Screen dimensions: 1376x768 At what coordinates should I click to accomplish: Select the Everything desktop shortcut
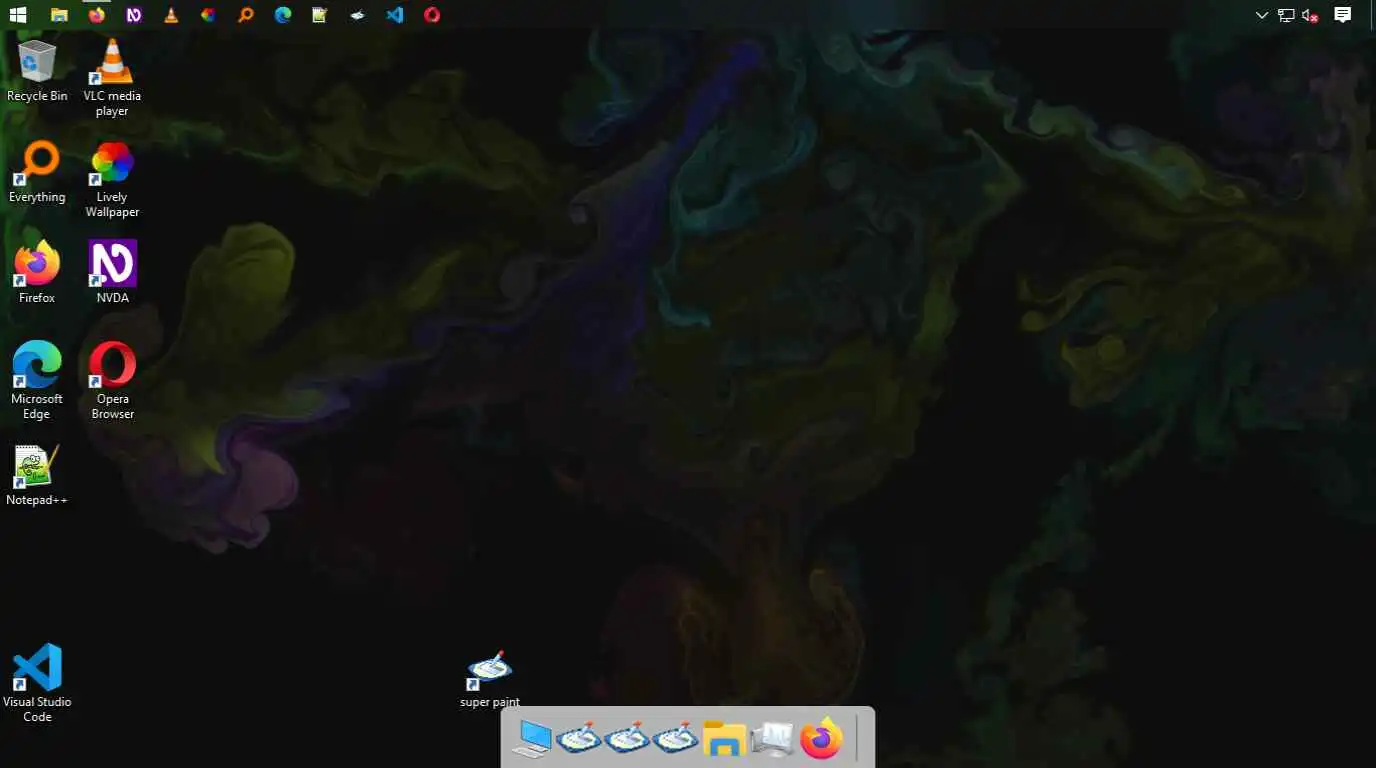[37, 172]
